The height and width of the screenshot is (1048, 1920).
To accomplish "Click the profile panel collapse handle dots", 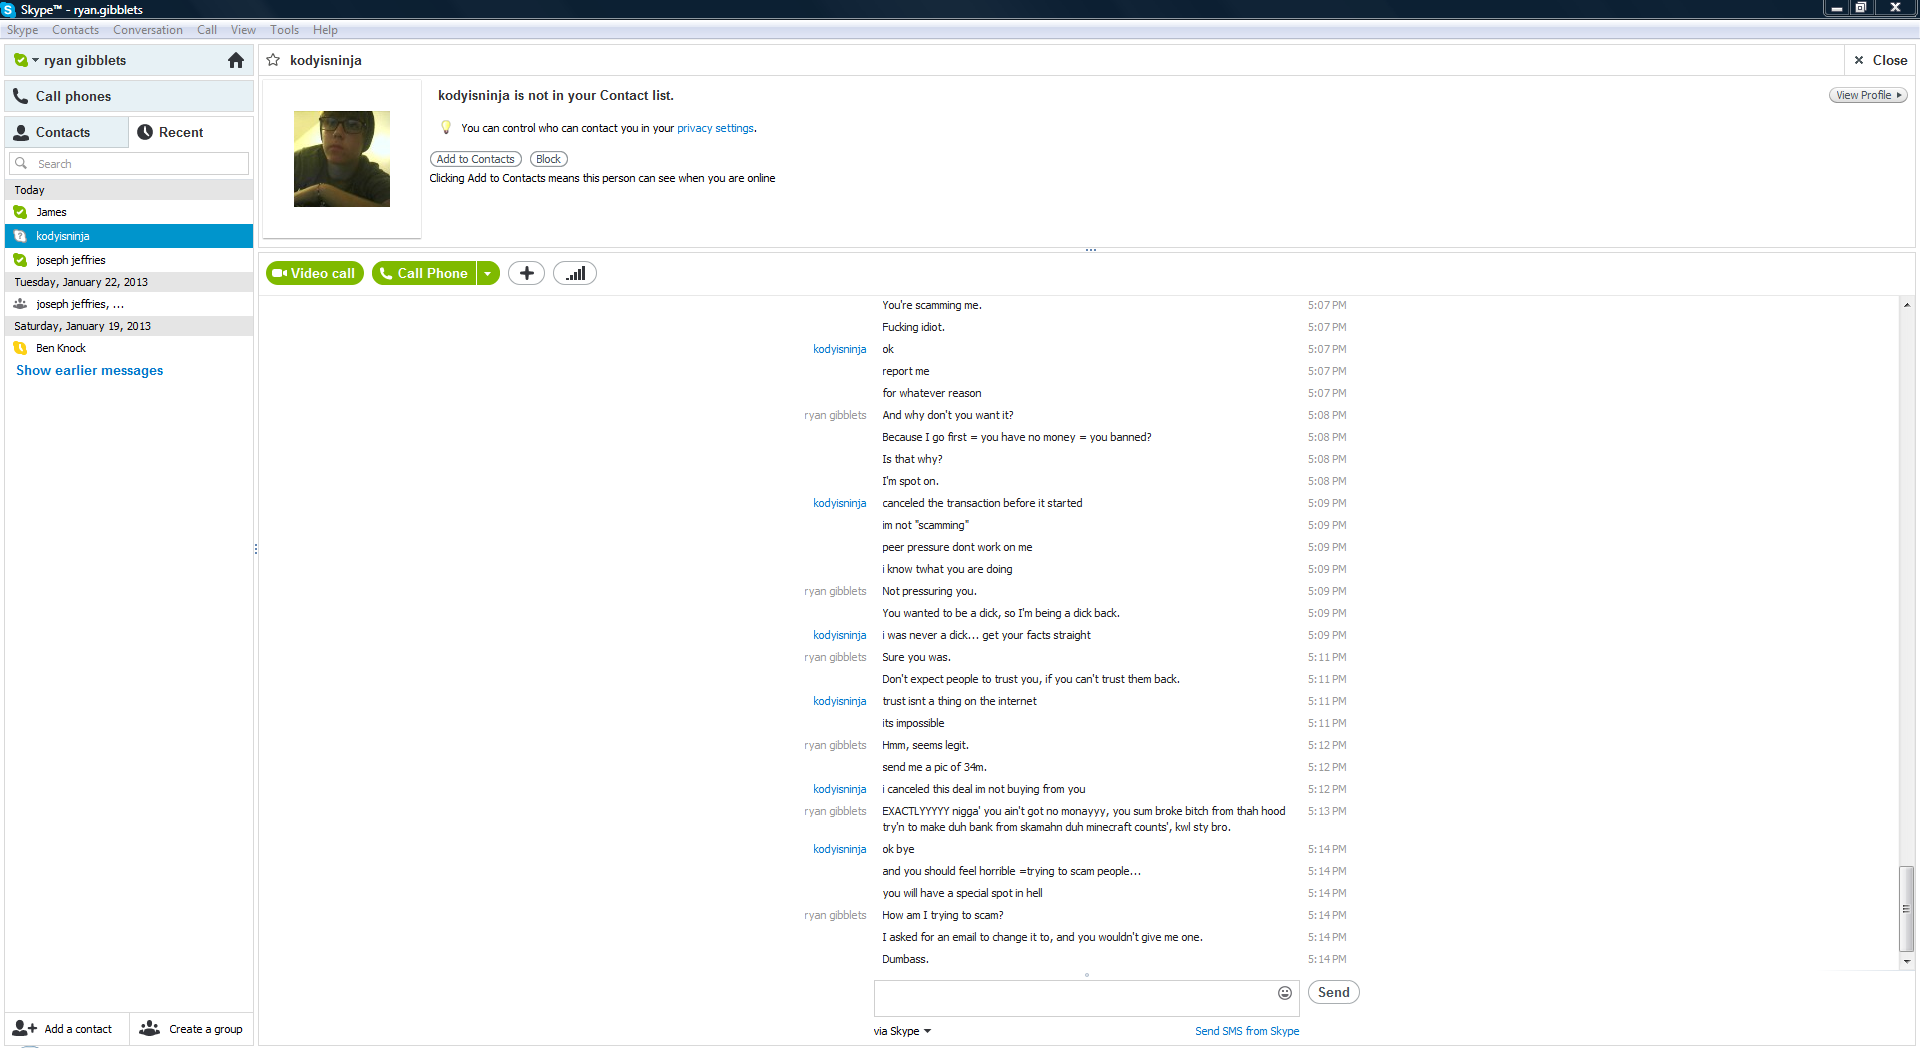I will (1091, 250).
